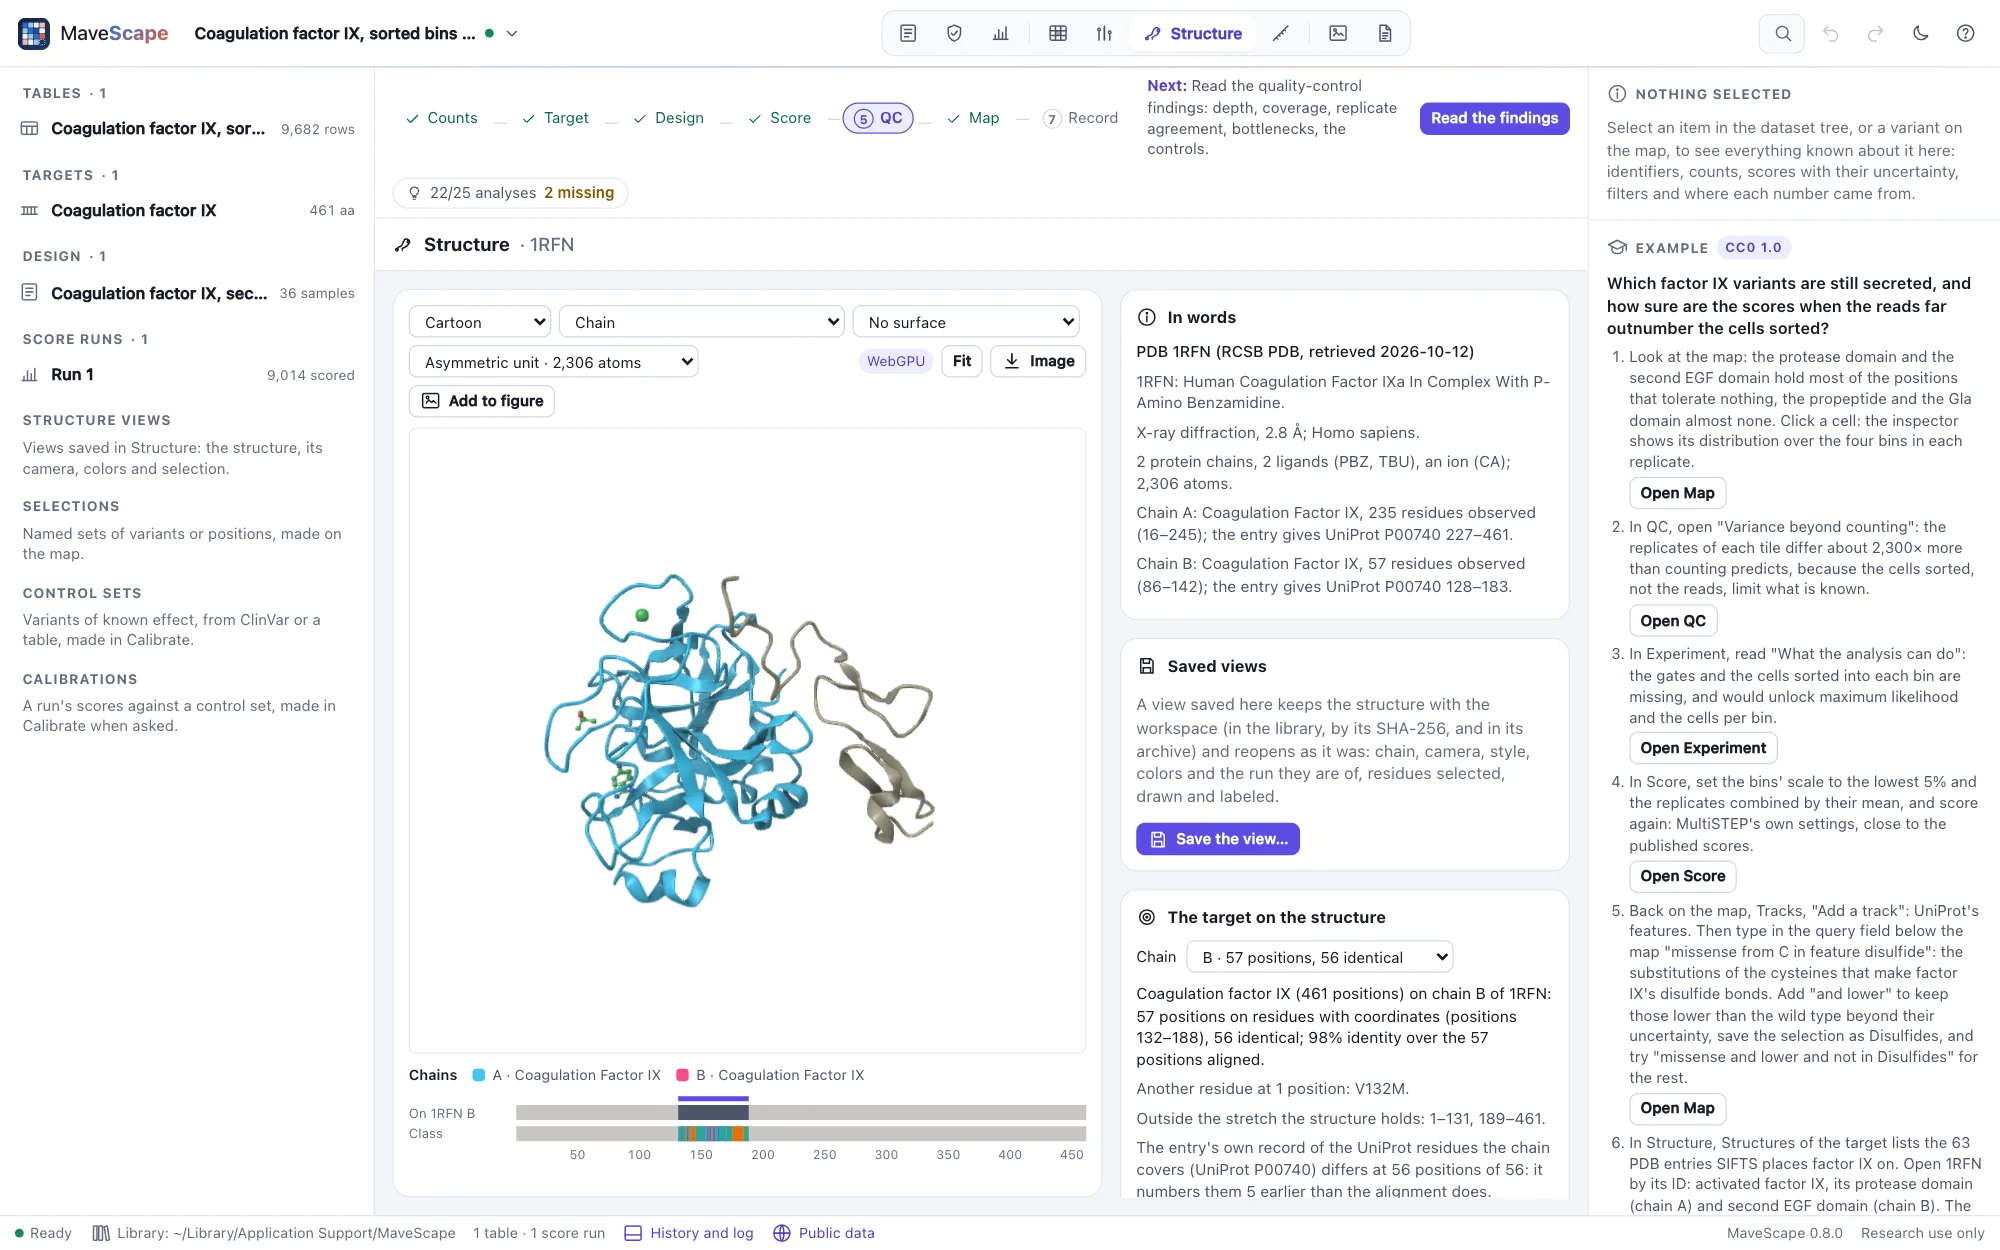Click the On 1RFN B coverage track bar
Screen dimensions: 2000x1250
pos(800,1113)
